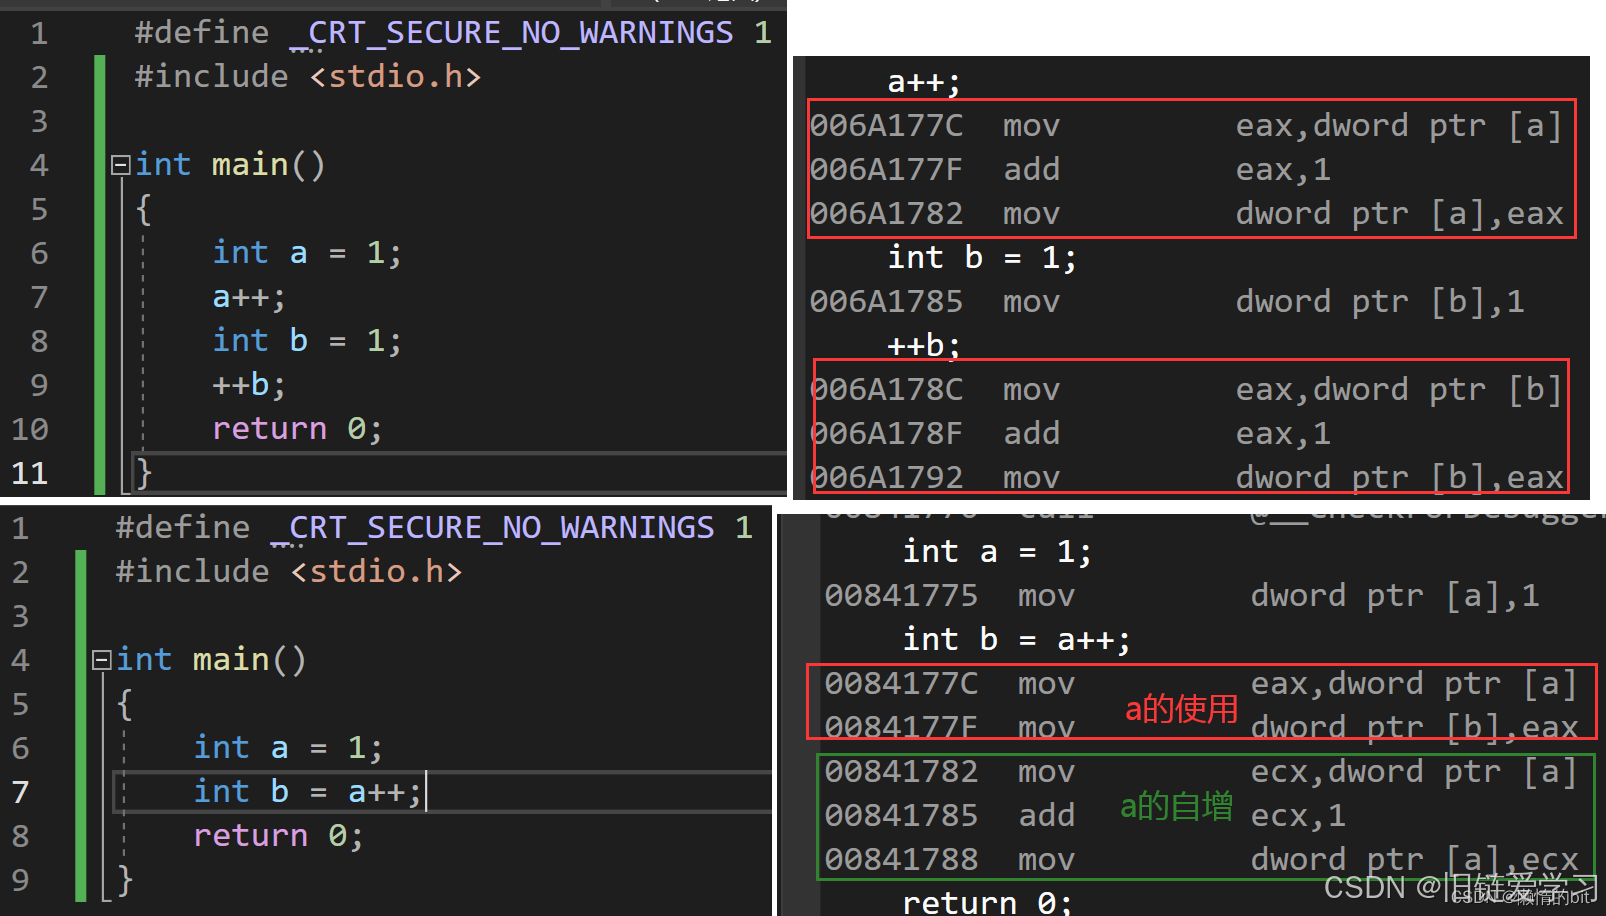Click address 00841782 in bottom disassembly

click(901, 772)
